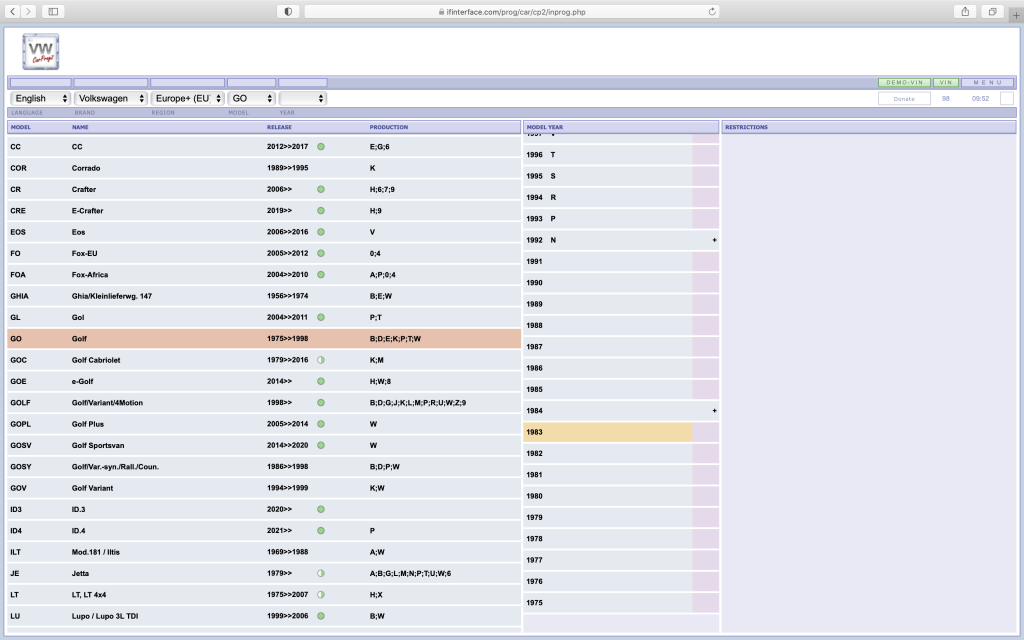
Task: Click the Safari address bar
Action: coord(512,11)
